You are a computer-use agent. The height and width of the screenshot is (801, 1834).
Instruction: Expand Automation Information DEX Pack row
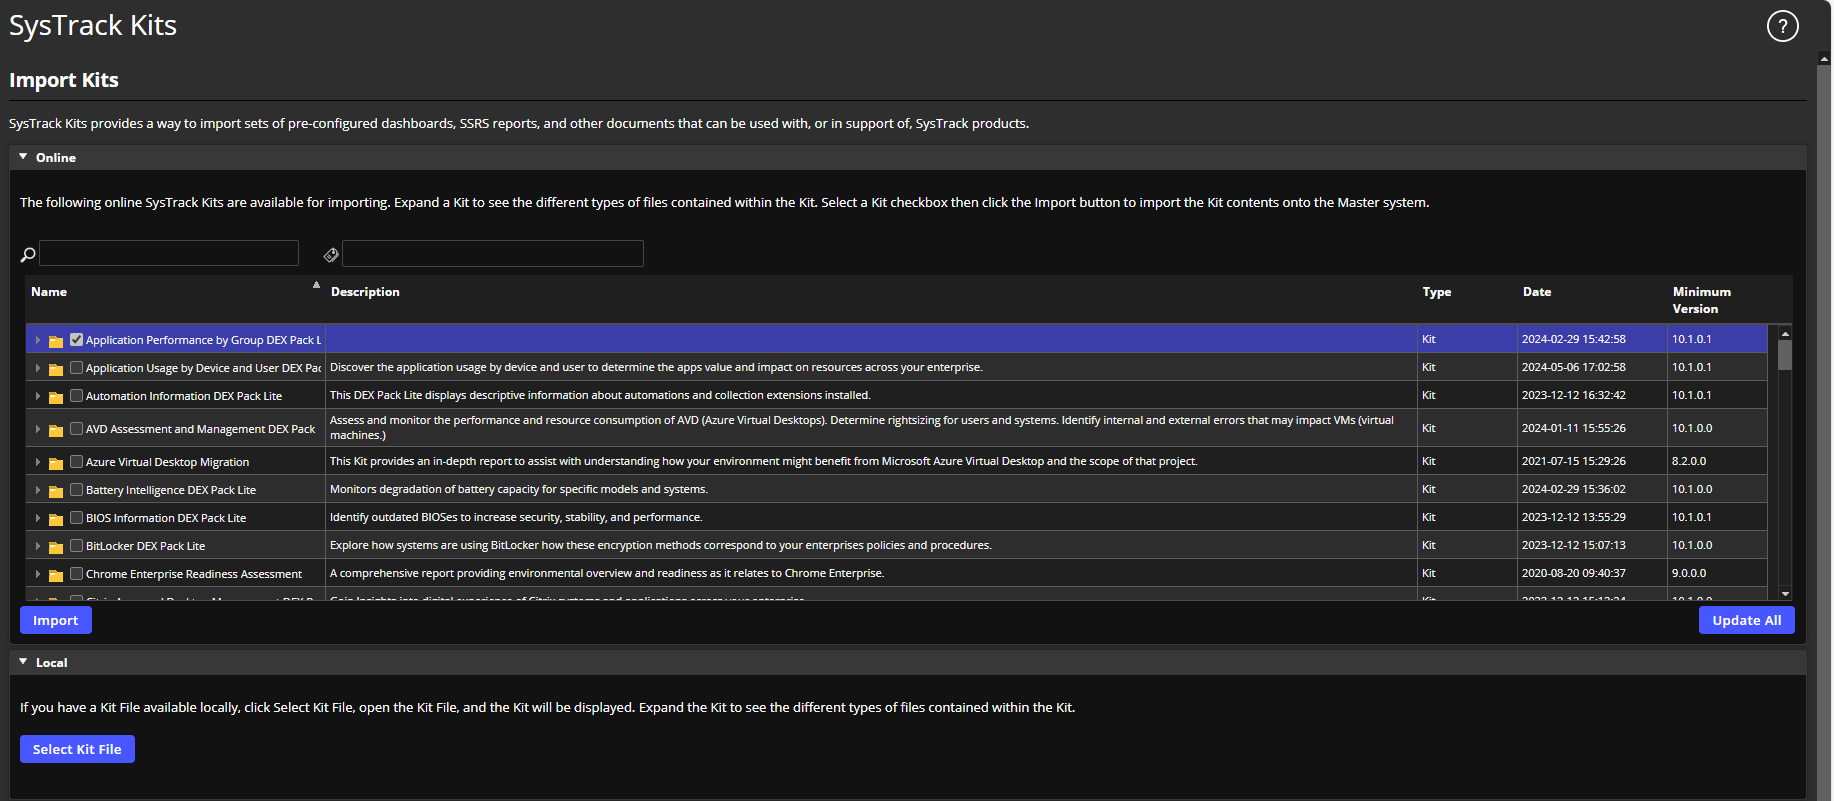pyautogui.click(x=38, y=397)
